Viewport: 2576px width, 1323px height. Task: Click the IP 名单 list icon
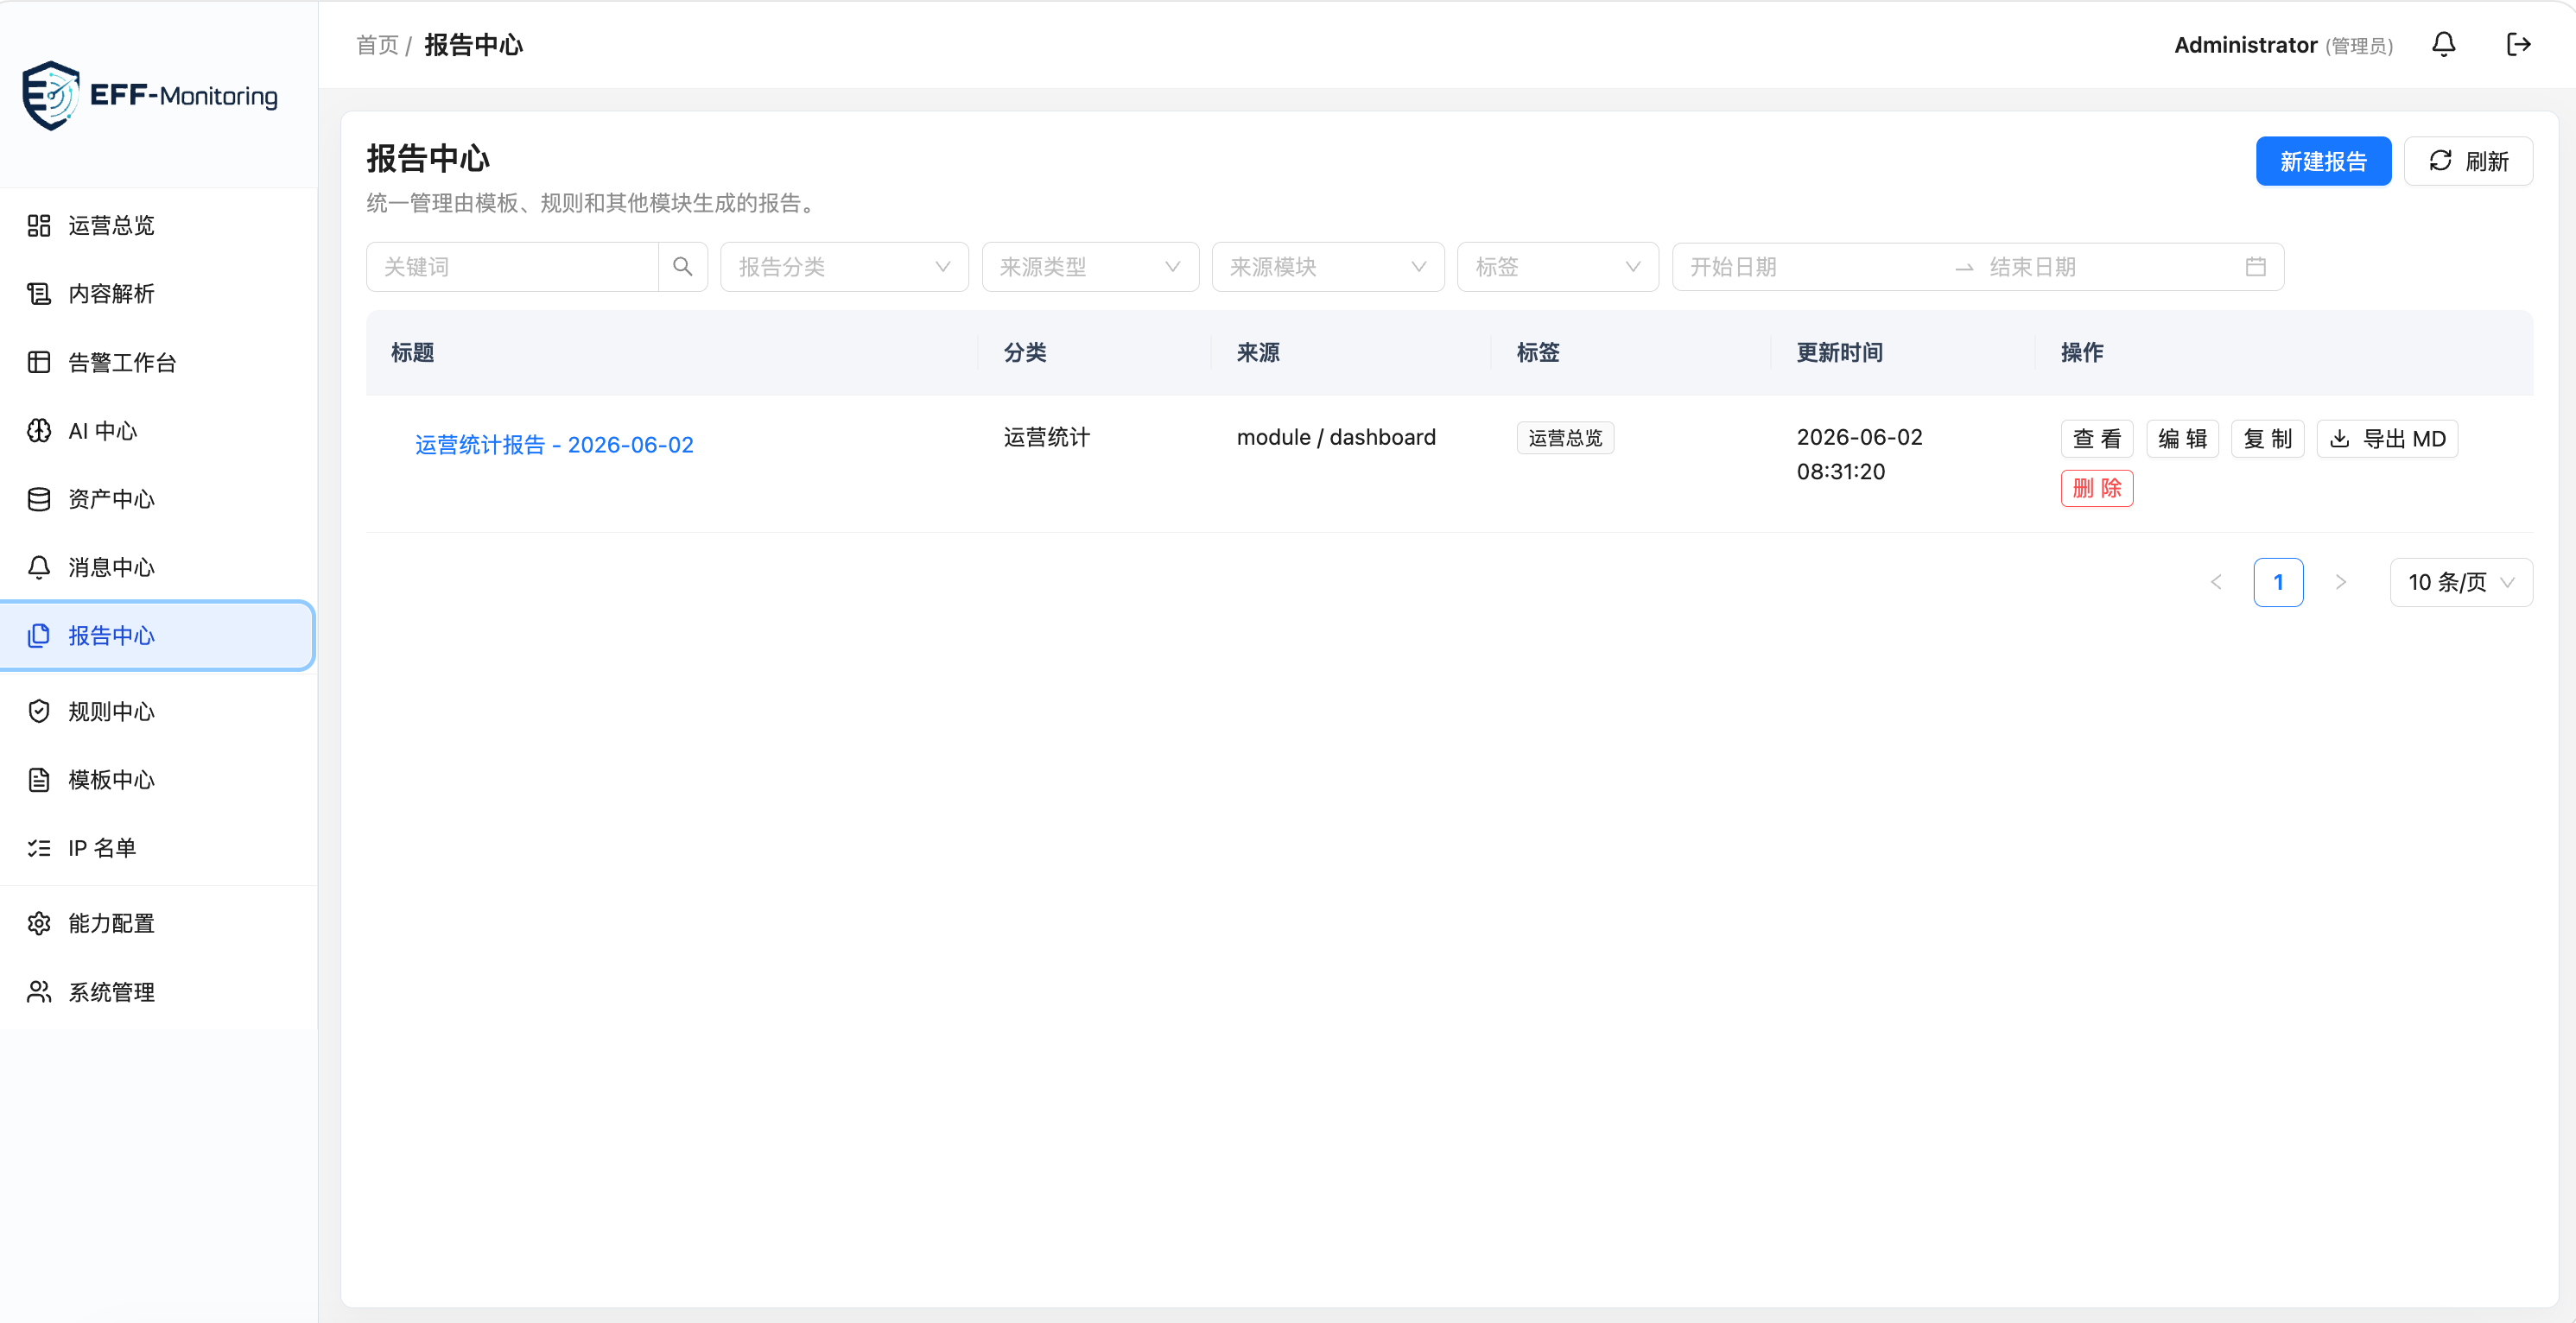tap(39, 848)
